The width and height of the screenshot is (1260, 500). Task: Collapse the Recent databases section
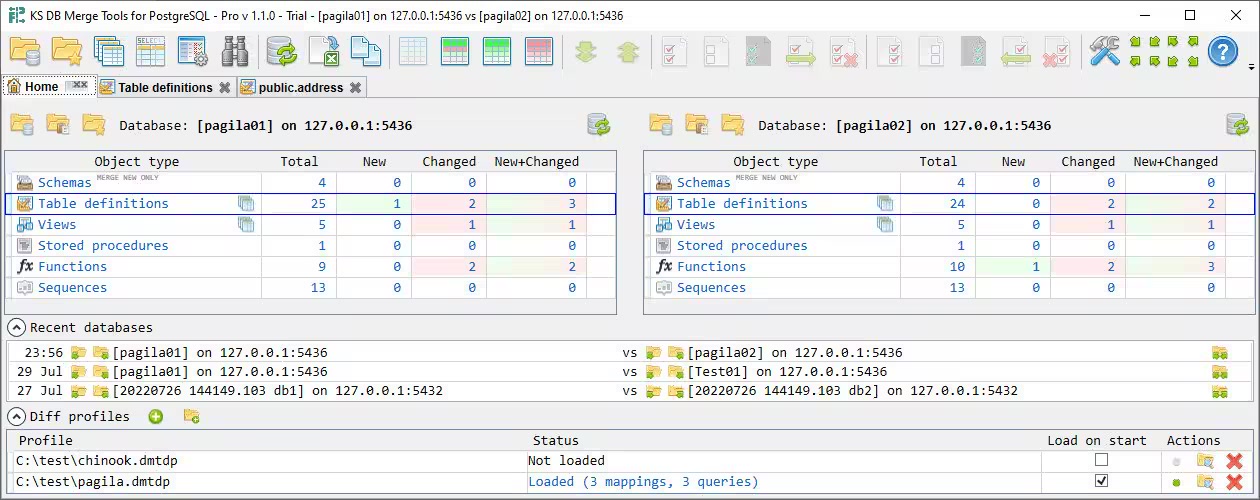click(16, 328)
